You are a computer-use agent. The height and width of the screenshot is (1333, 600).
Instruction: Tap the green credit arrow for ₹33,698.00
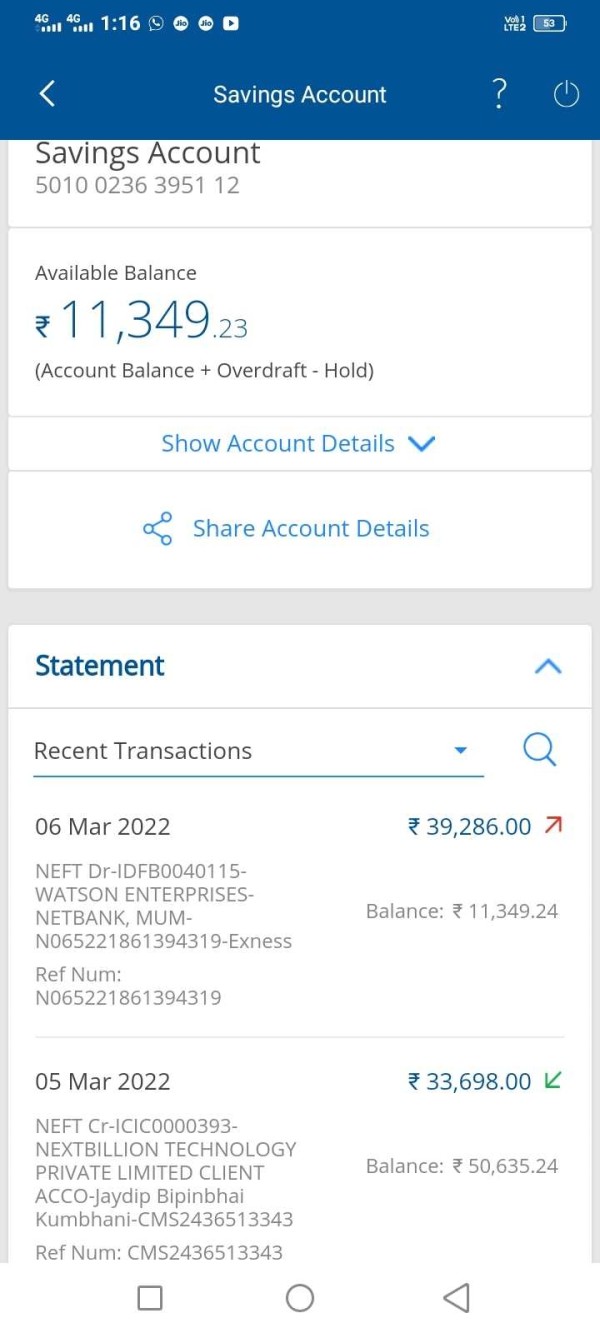tap(553, 1081)
